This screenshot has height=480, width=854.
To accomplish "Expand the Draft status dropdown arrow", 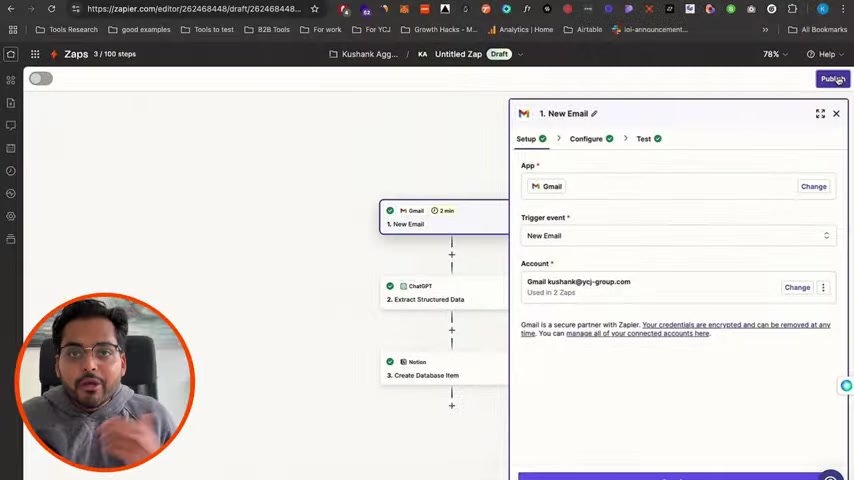I will (521, 54).
